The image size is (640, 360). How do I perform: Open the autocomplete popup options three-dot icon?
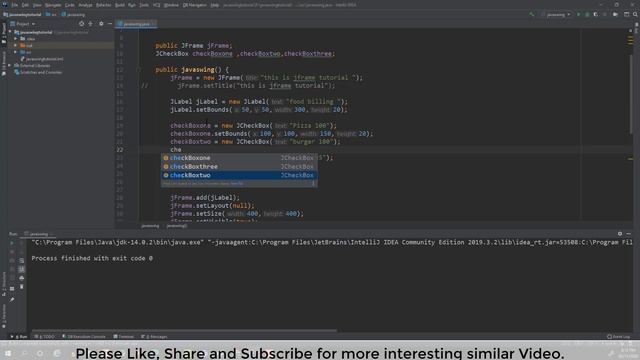313,184
